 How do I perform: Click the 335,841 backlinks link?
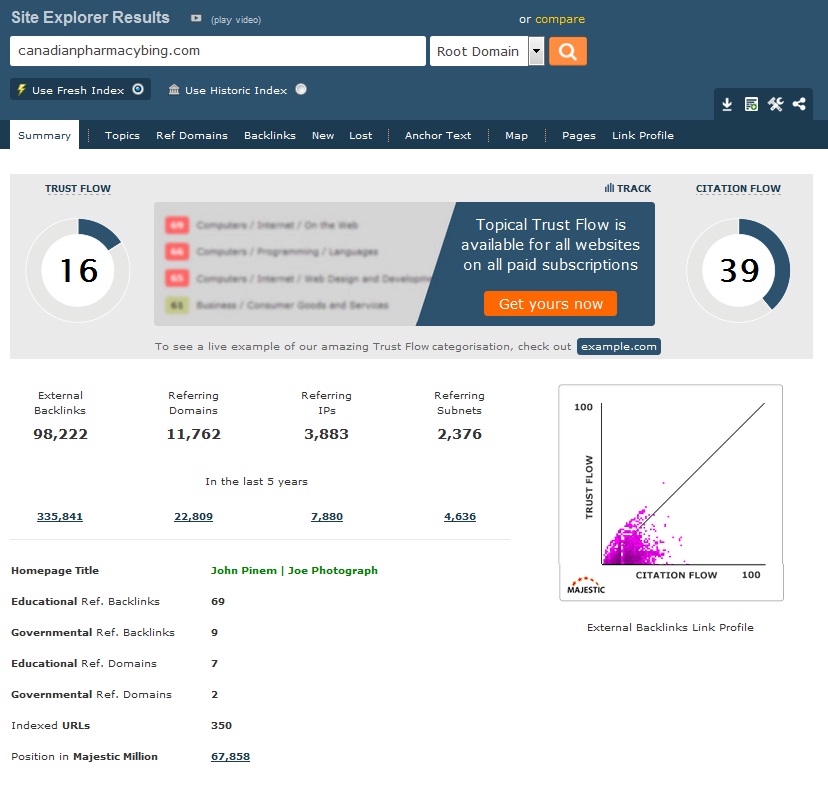[x=60, y=516]
